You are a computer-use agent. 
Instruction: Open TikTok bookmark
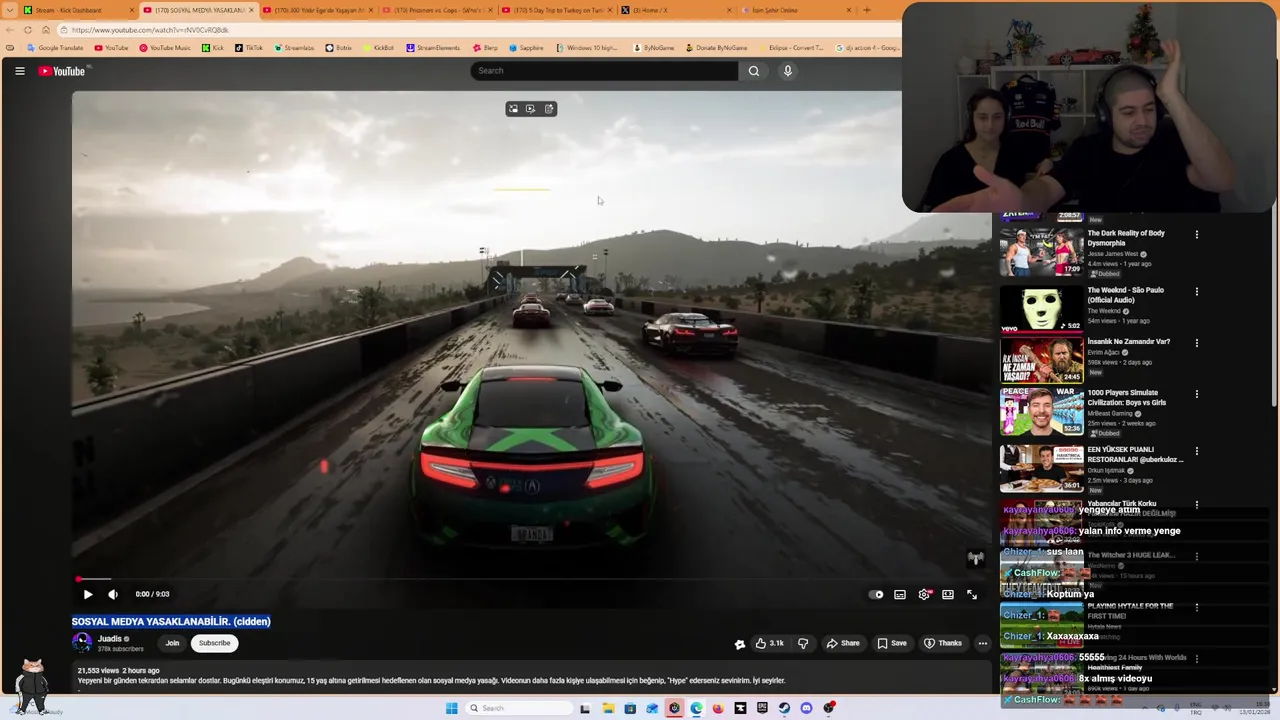coord(249,48)
